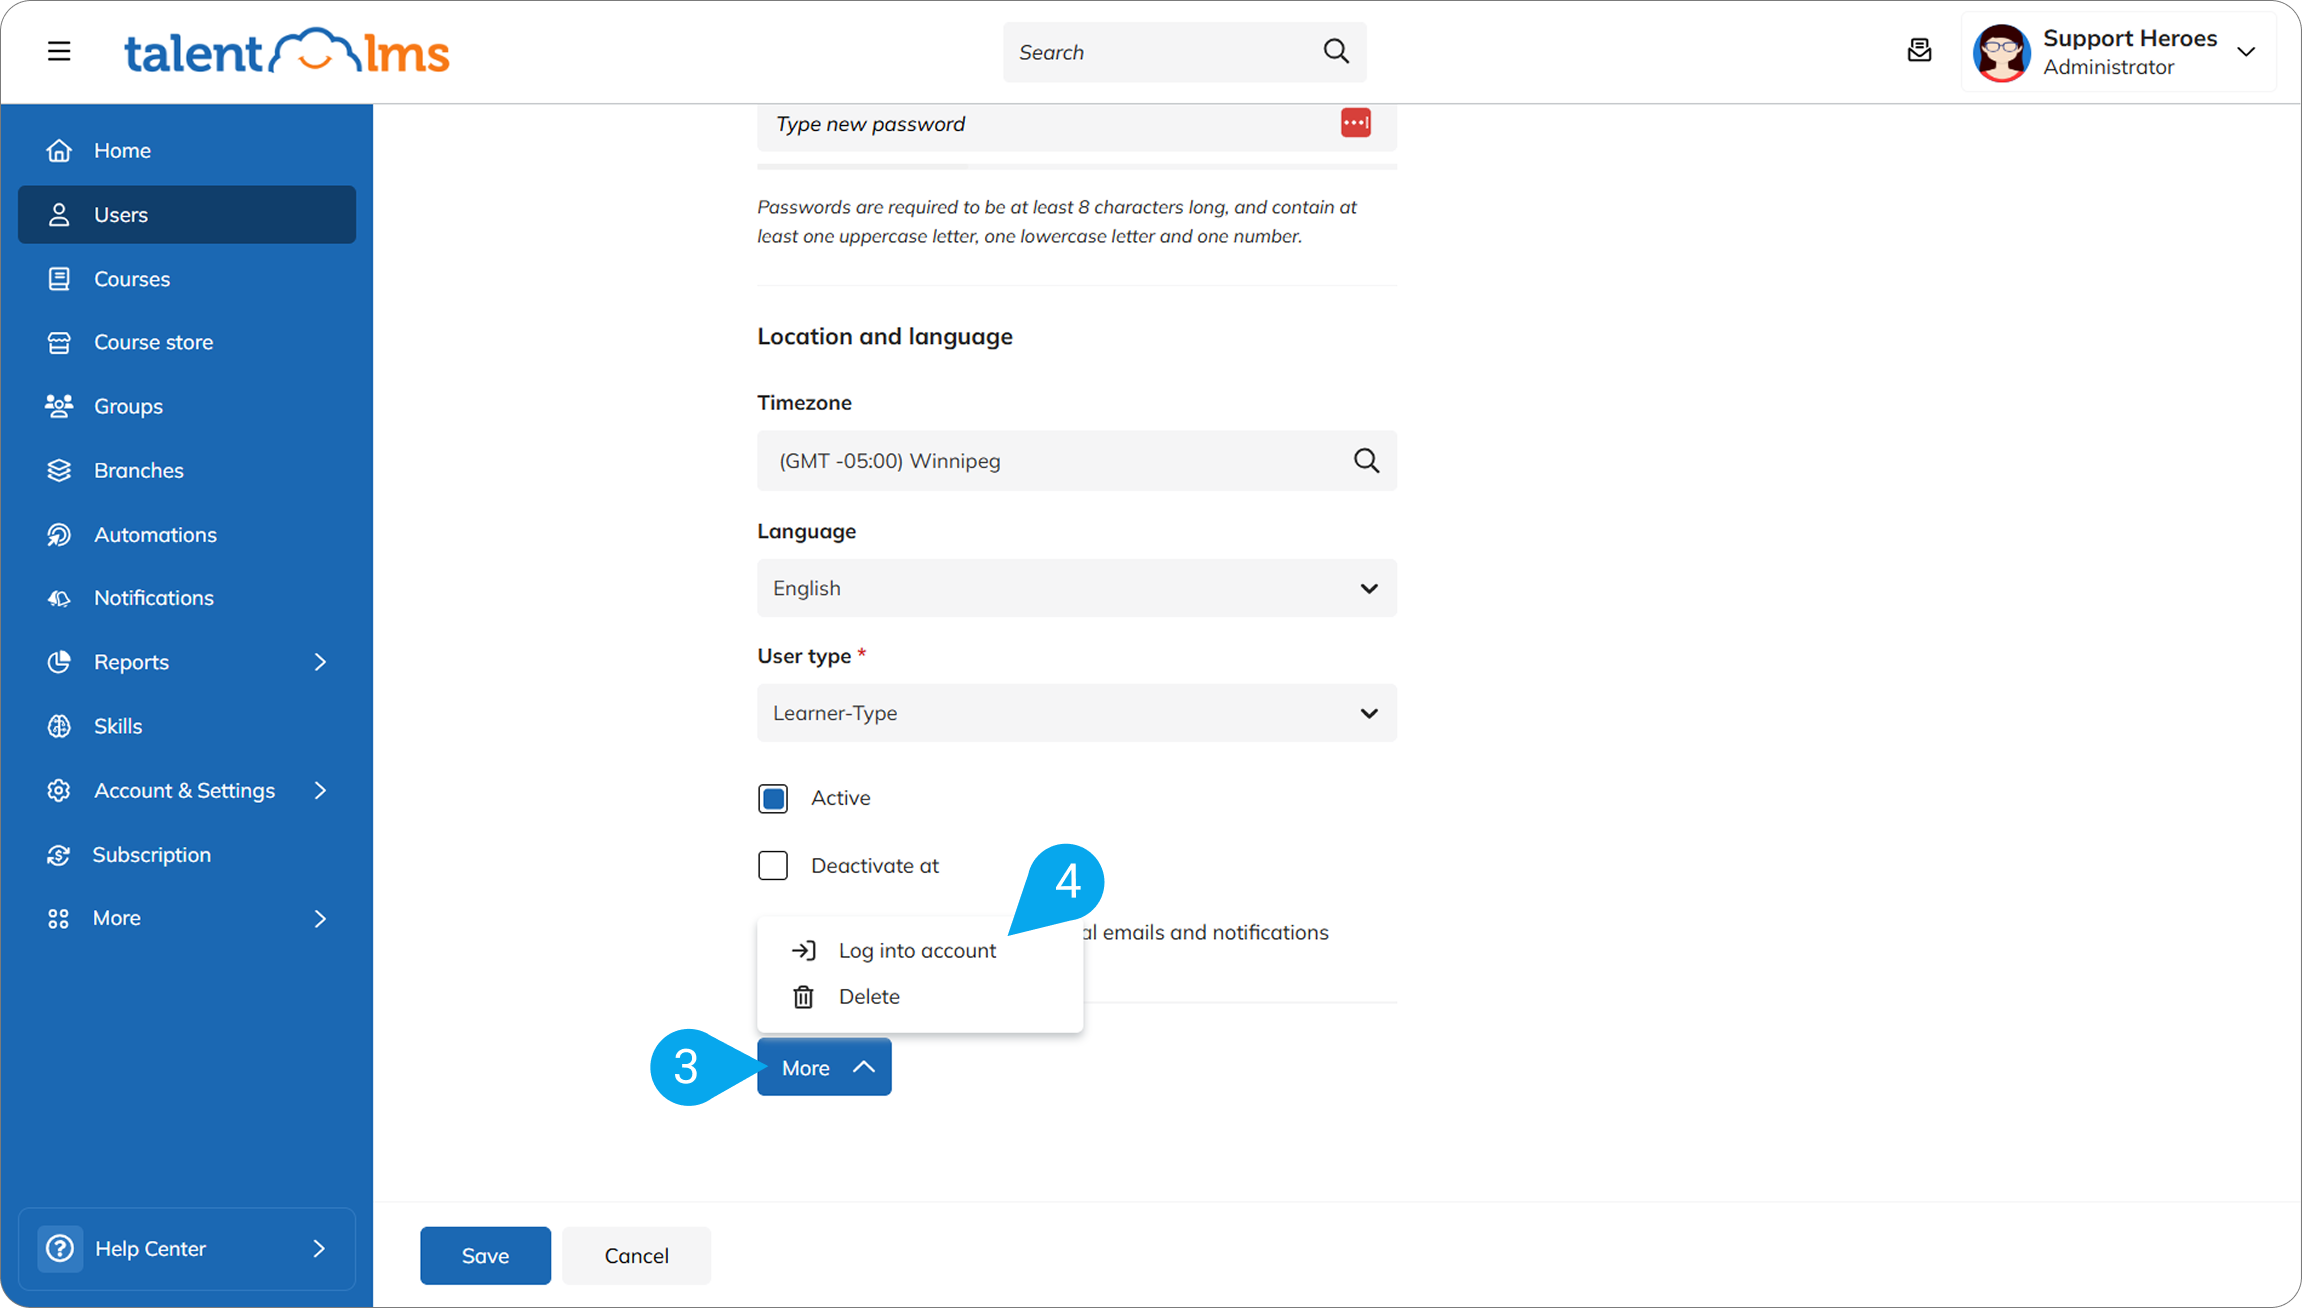
Task: Click the Course store icon
Action: (x=59, y=342)
